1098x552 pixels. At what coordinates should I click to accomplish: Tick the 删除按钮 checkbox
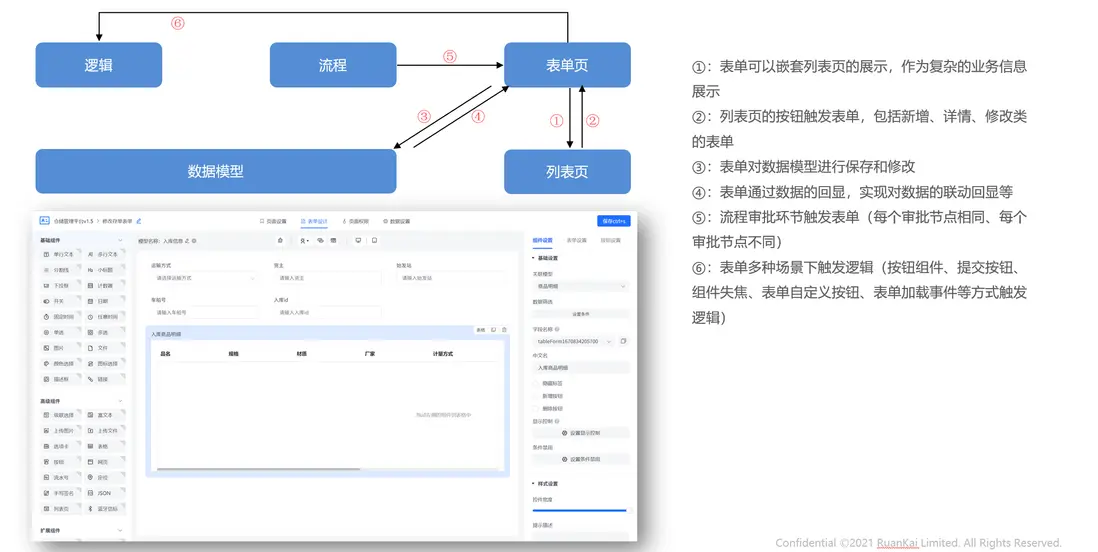536,408
